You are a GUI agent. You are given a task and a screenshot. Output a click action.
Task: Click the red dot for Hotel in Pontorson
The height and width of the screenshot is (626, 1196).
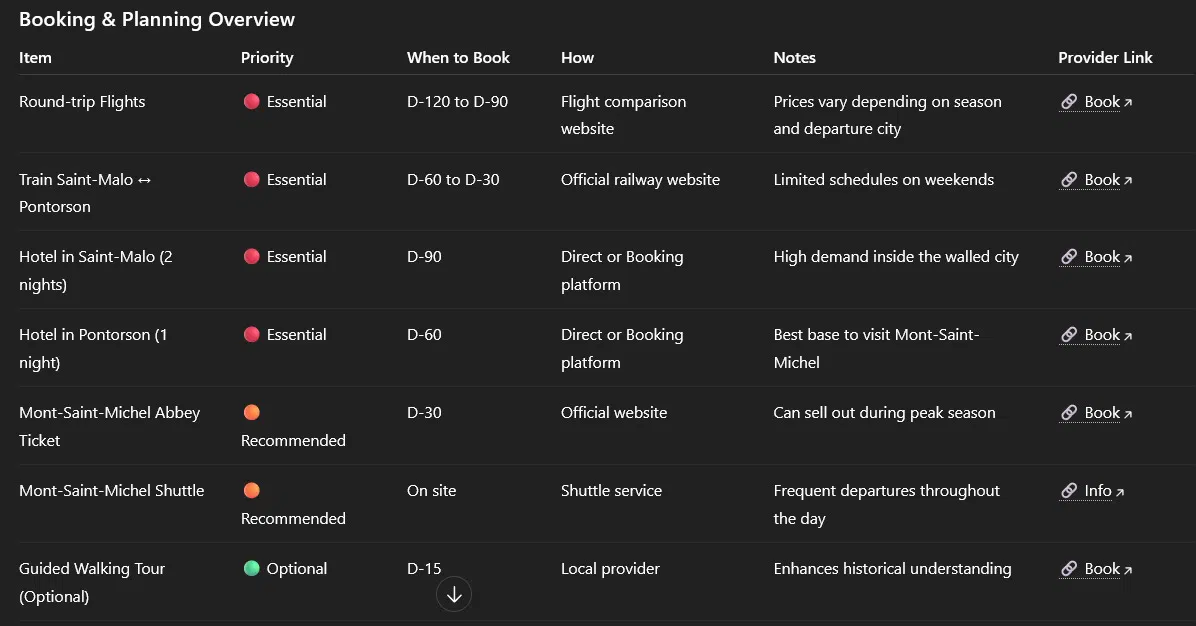pos(251,333)
